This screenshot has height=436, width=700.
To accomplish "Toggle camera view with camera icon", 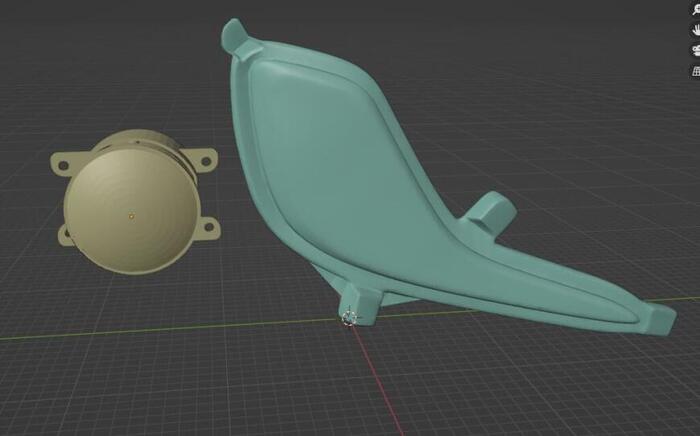I will [x=696, y=50].
